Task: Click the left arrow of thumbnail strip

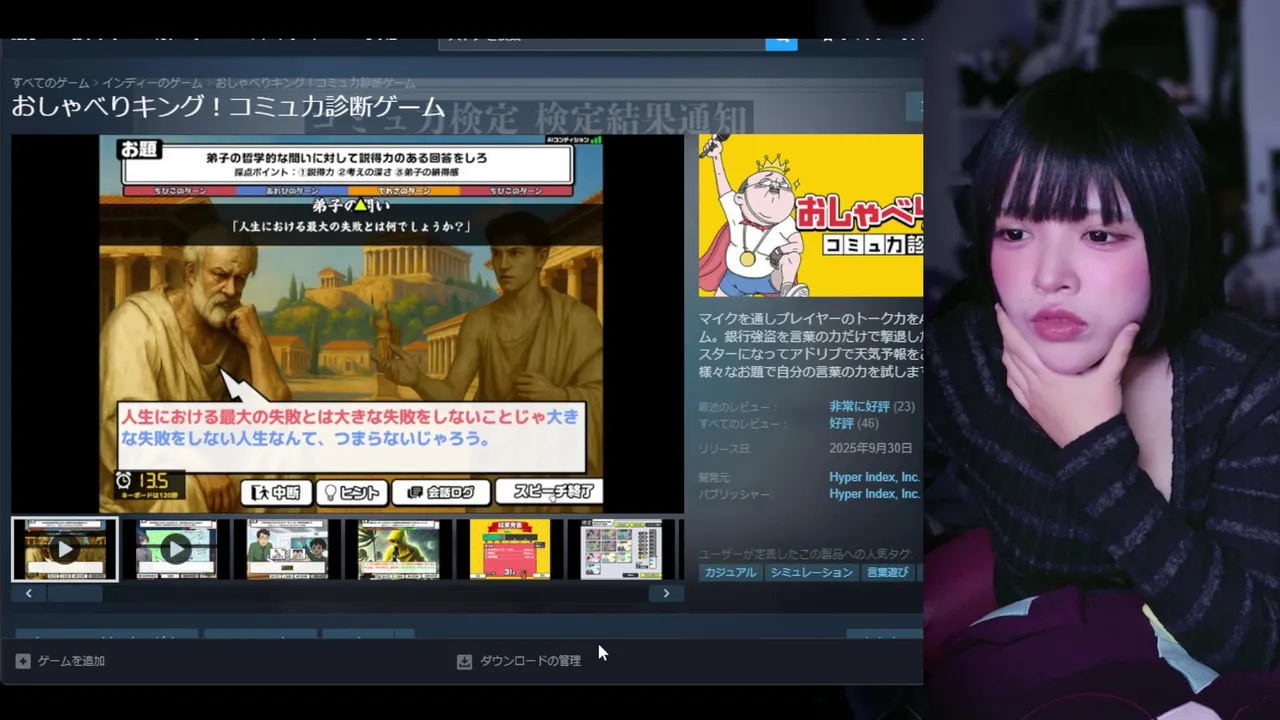Action: pos(28,594)
